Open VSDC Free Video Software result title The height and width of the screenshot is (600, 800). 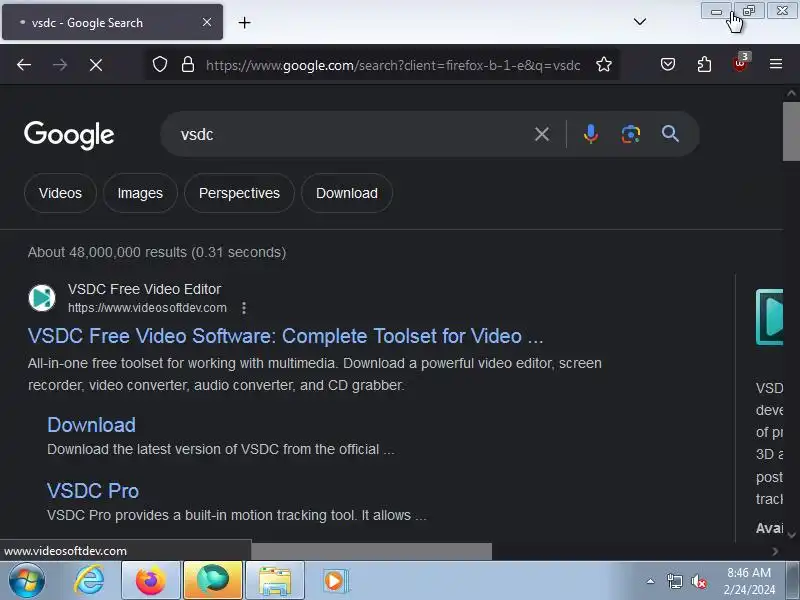pos(286,336)
